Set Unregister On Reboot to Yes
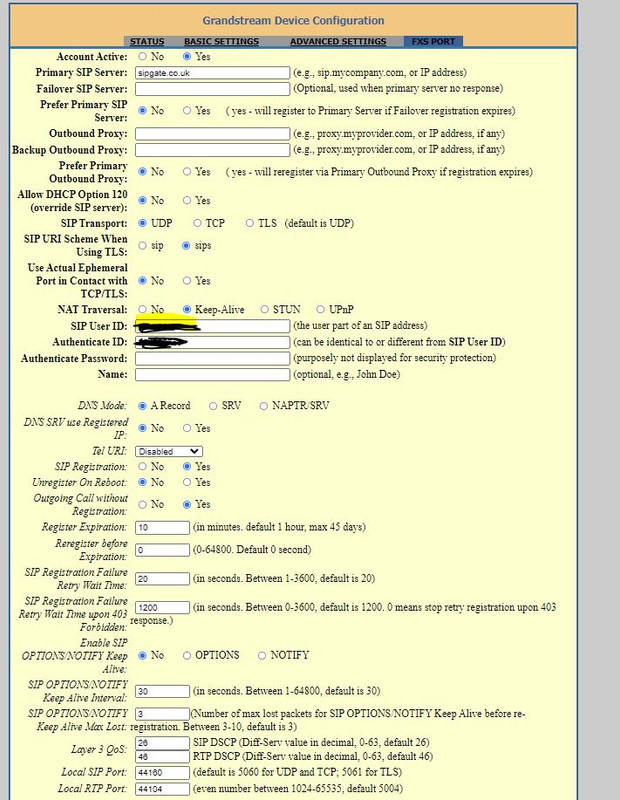This screenshot has width=620, height=800. 187,482
